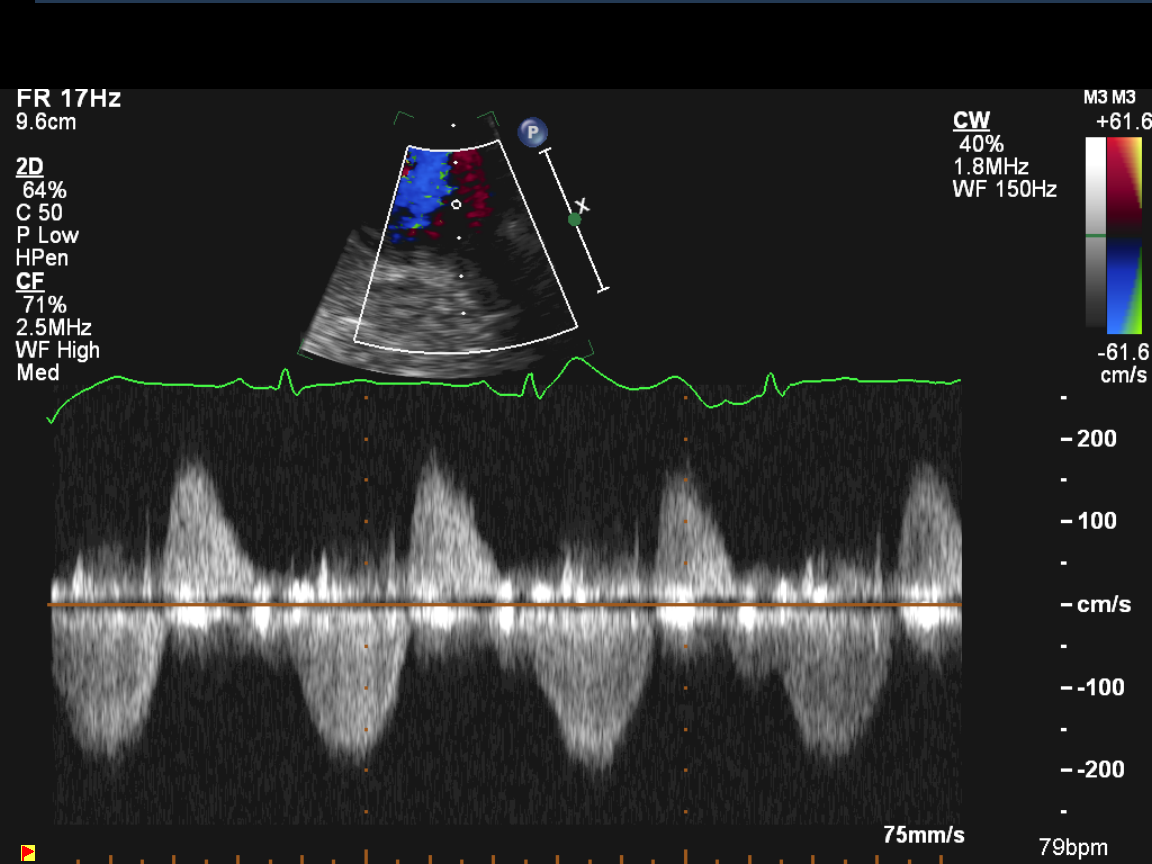The image size is (1152, 864).
Task: Click the green dot on the depth line
Action: pyautogui.click(x=574, y=219)
